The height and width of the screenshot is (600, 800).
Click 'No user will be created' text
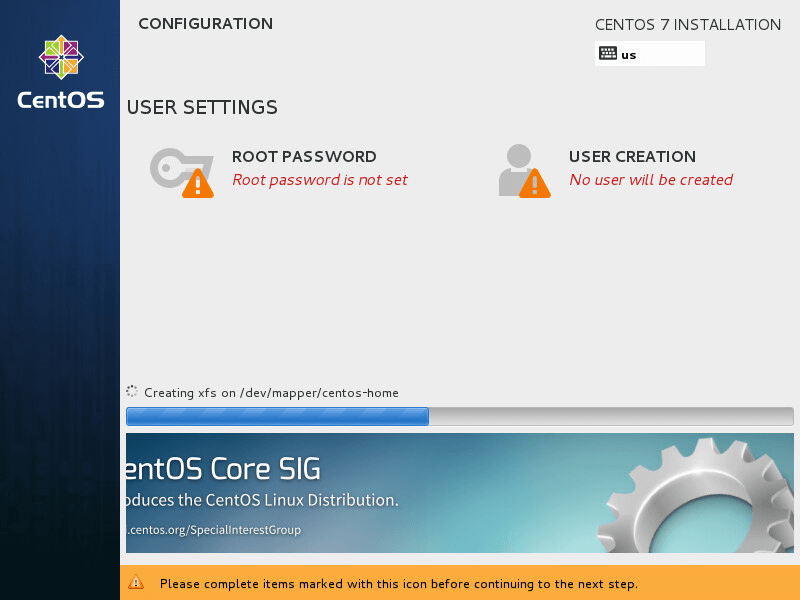(651, 180)
